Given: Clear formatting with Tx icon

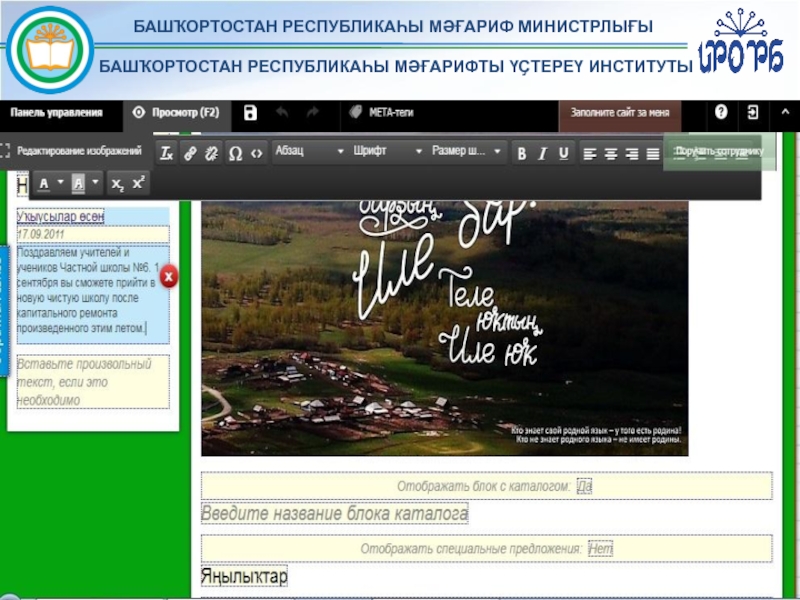Looking at the screenshot, I should (166, 153).
